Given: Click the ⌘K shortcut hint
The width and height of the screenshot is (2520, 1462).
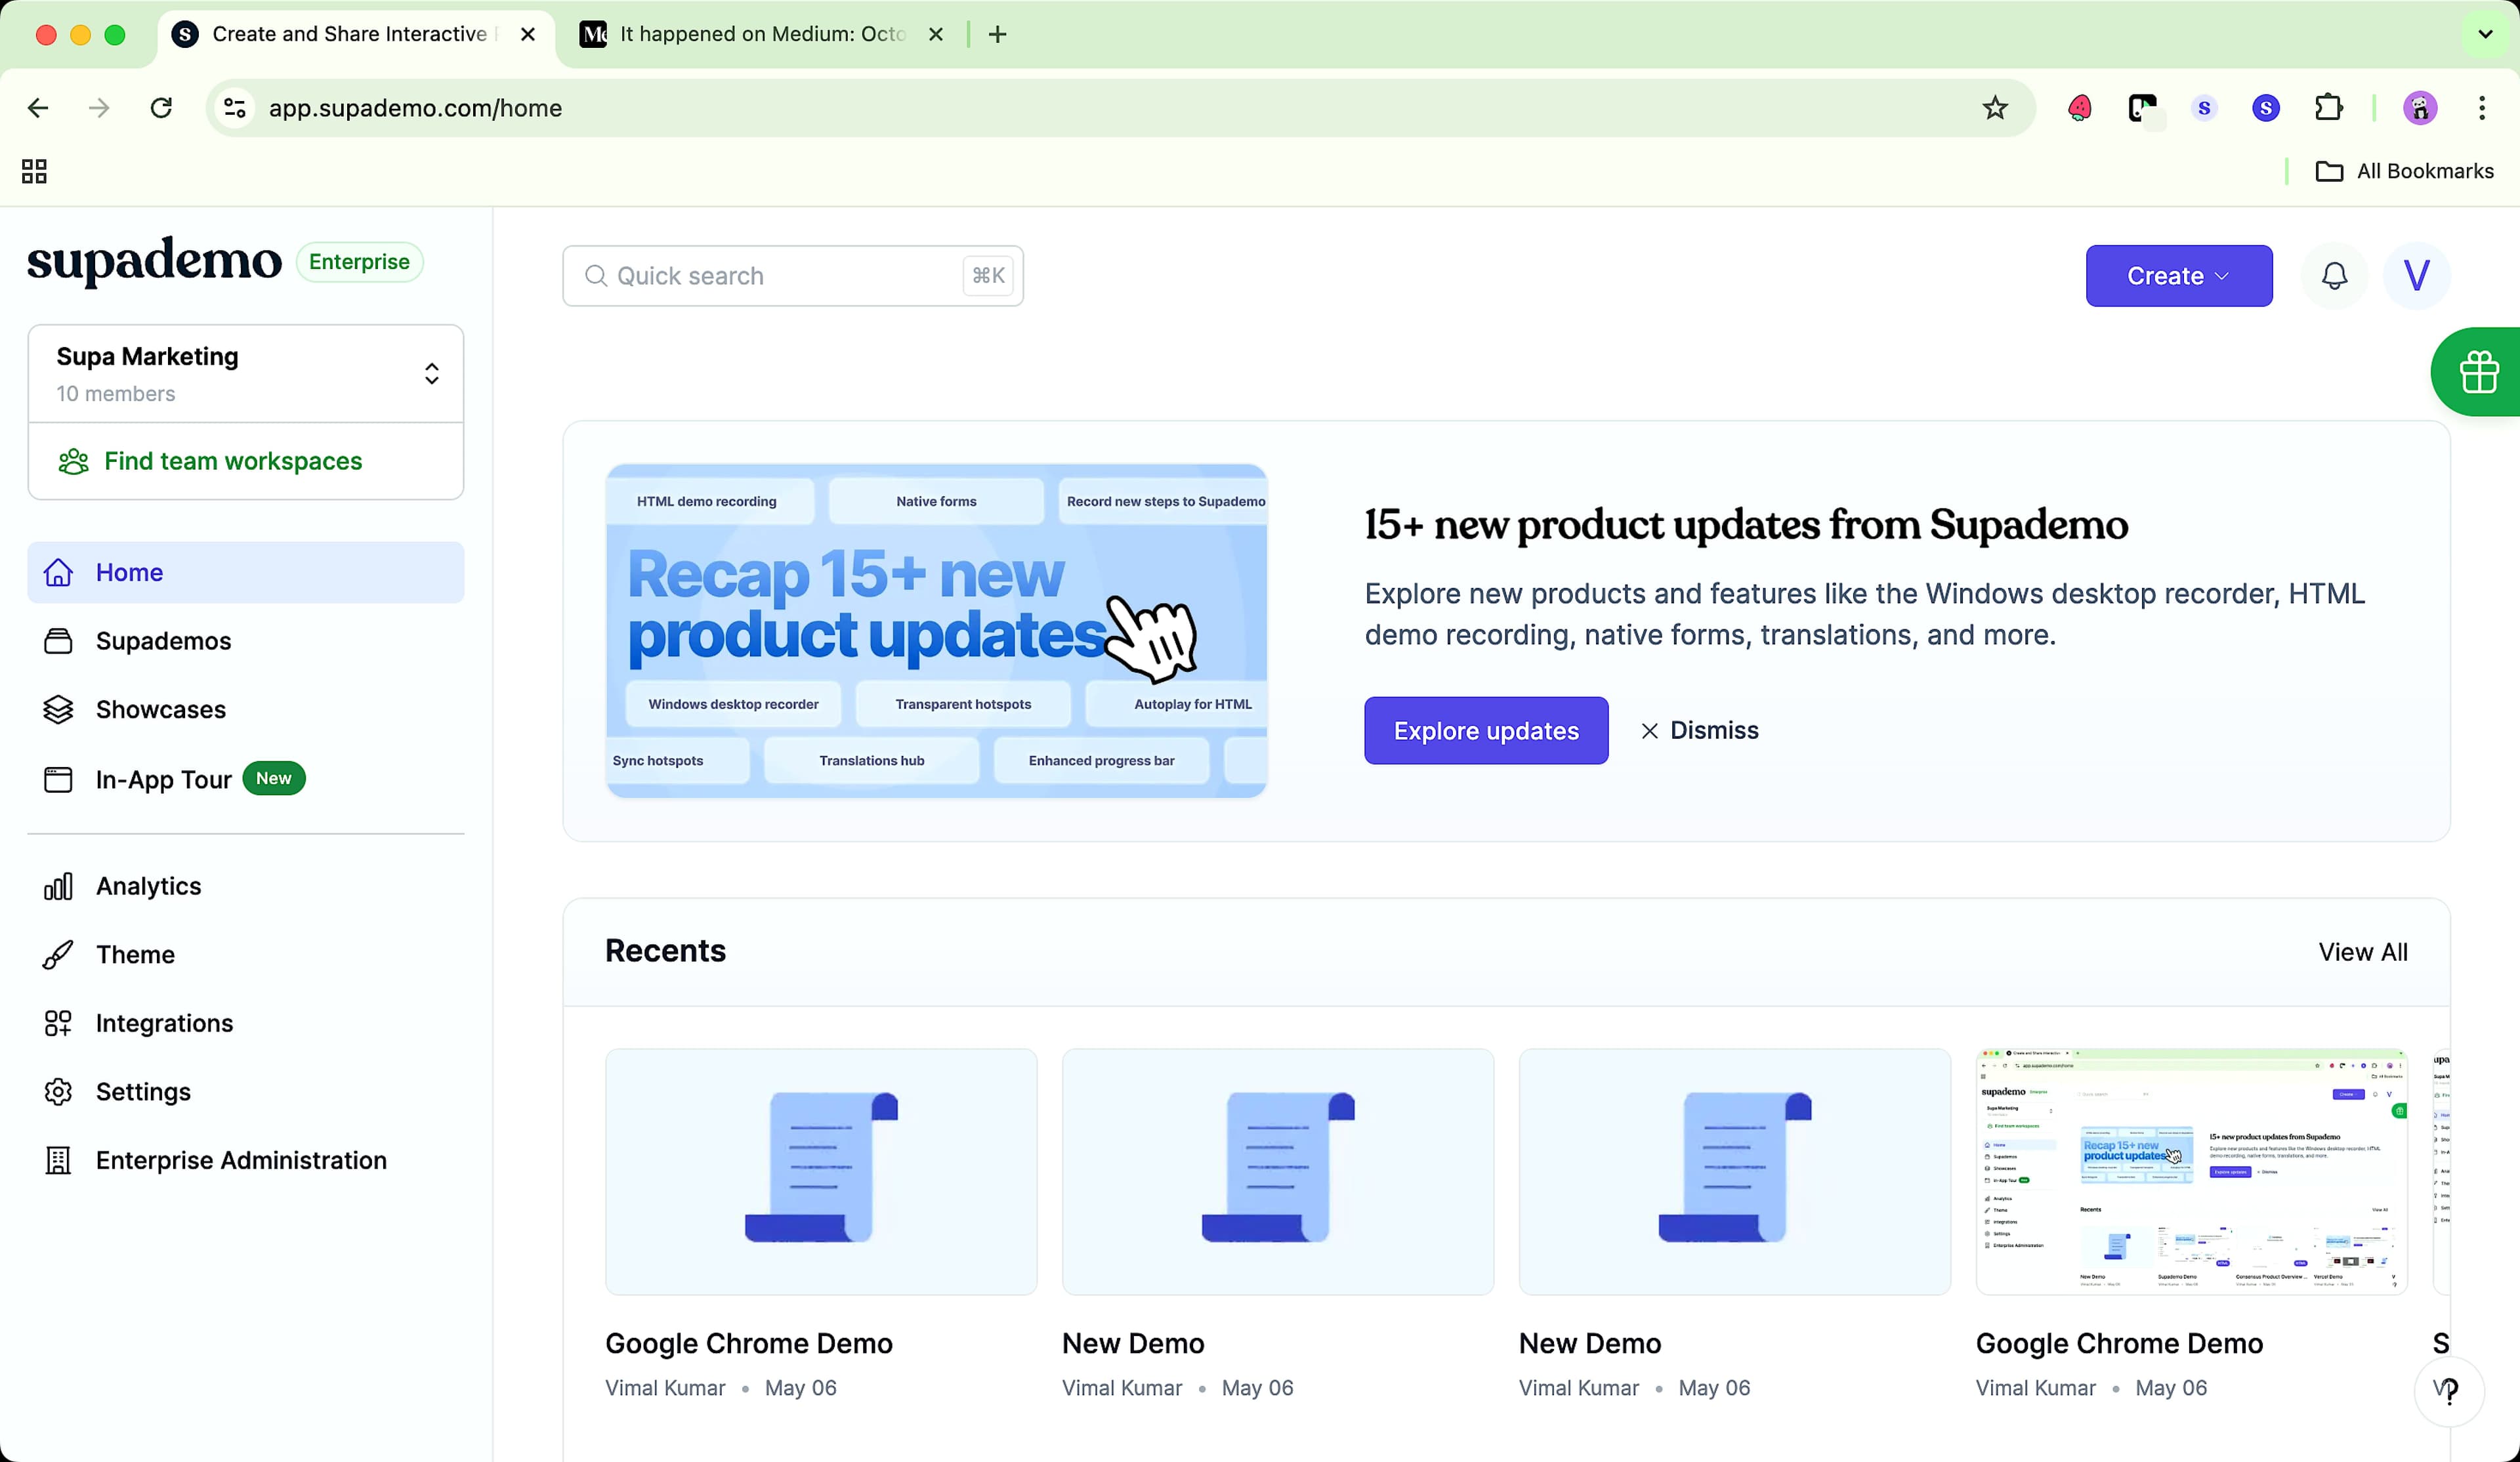Looking at the screenshot, I should pyautogui.click(x=988, y=276).
